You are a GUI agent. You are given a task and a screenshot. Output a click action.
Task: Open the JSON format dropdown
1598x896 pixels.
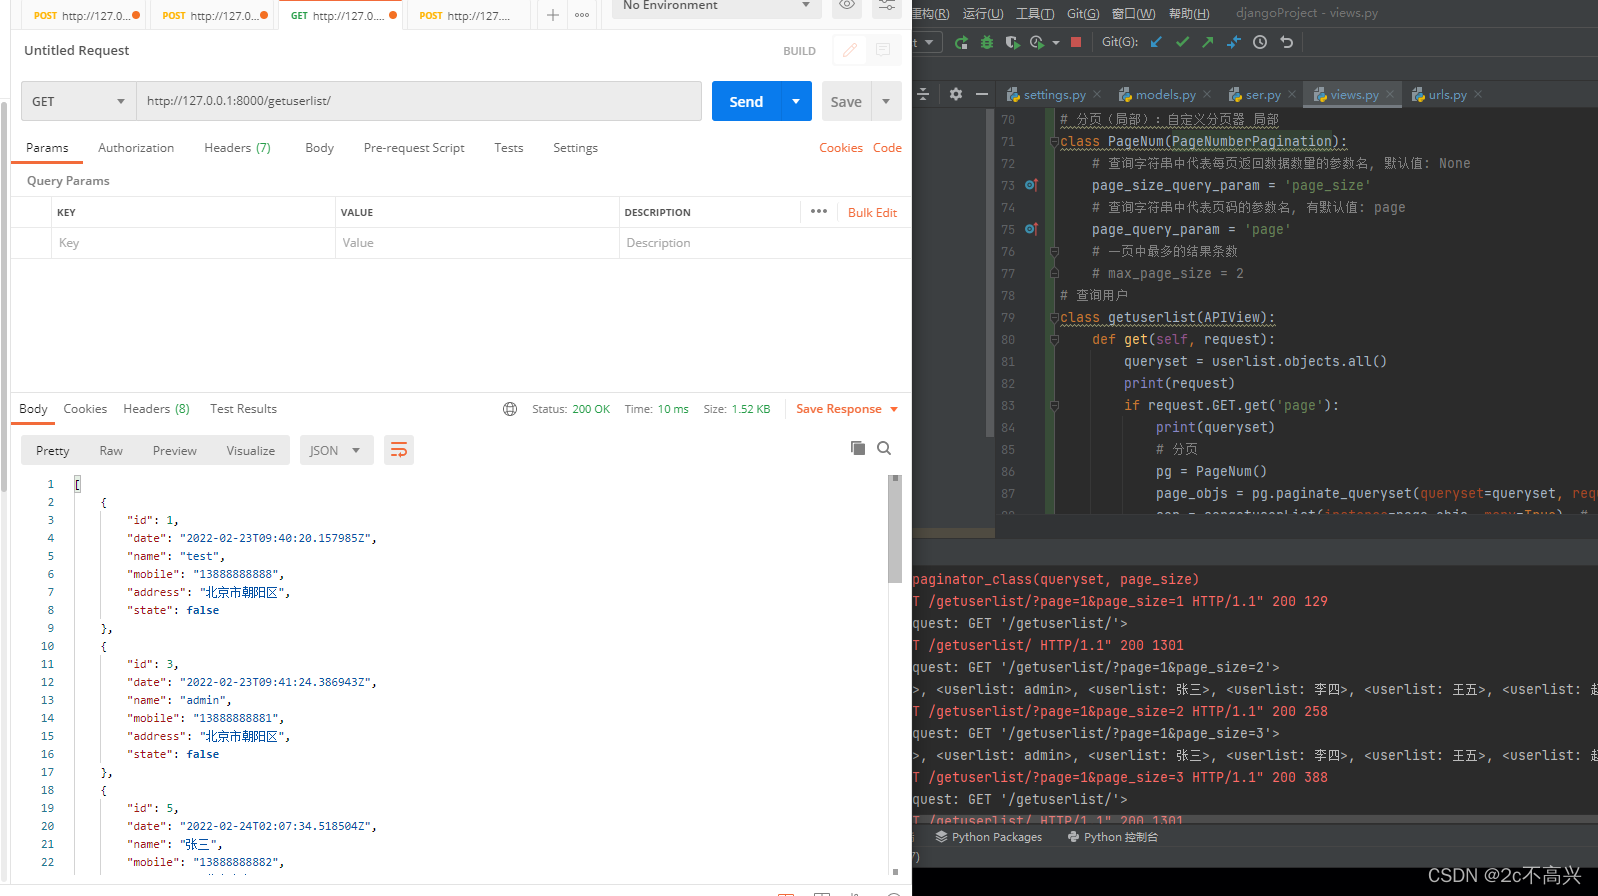click(337, 450)
